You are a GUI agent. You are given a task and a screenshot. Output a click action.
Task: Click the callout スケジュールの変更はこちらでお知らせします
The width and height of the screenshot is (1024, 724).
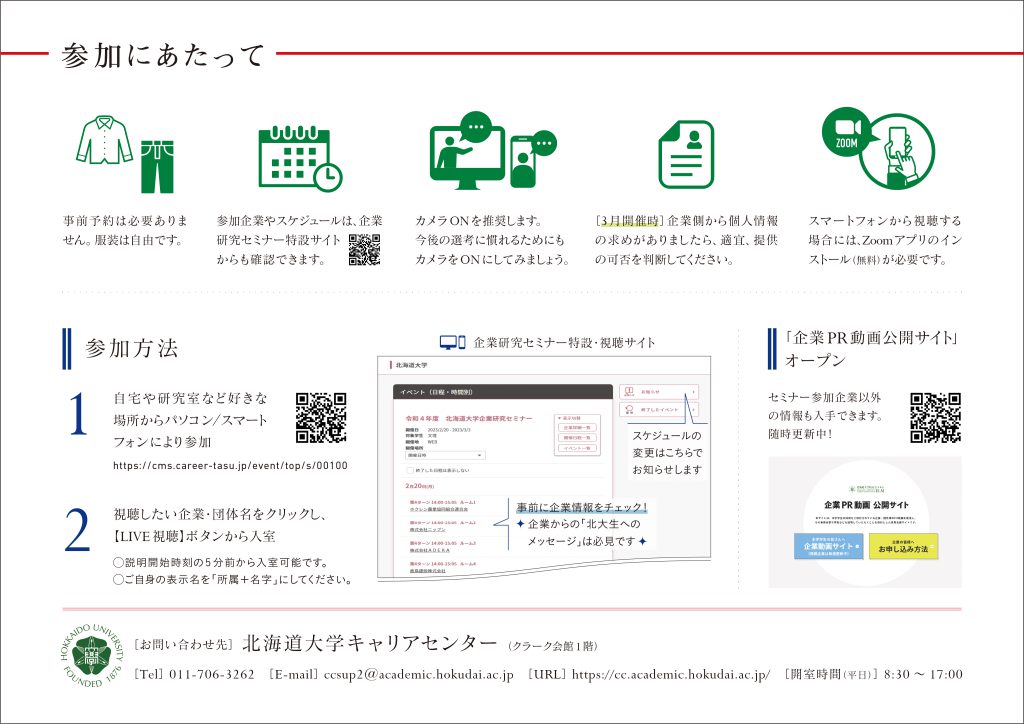[667, 452]
